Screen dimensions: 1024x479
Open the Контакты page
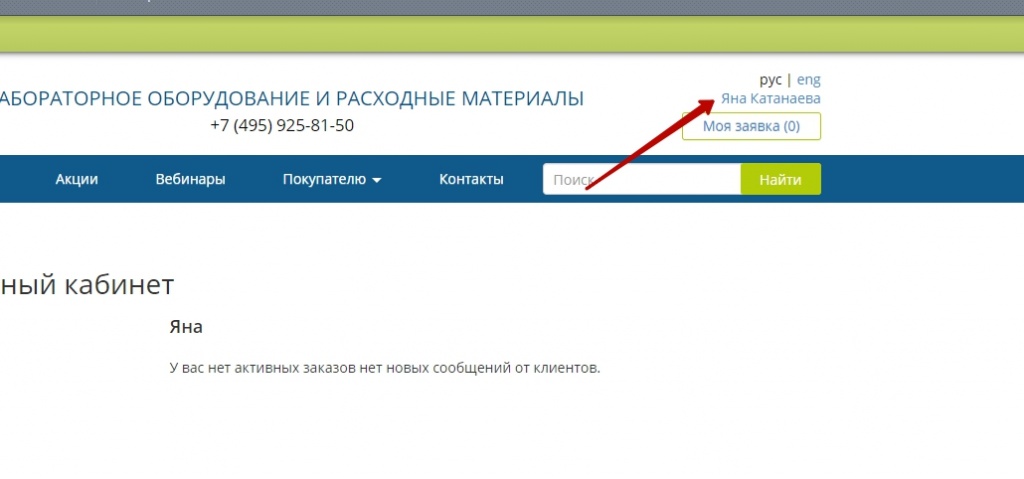point(471,180)
